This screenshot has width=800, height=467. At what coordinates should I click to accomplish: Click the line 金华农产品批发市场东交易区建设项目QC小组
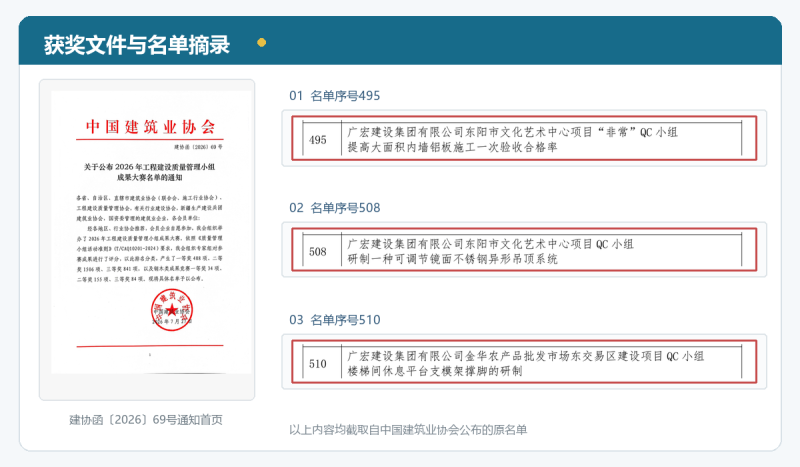[x=526, y=356]
